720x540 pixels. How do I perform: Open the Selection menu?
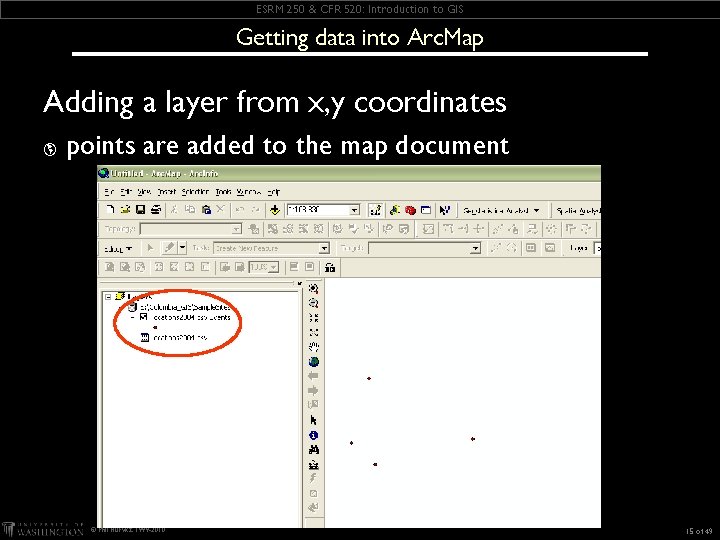click(196, 191)
